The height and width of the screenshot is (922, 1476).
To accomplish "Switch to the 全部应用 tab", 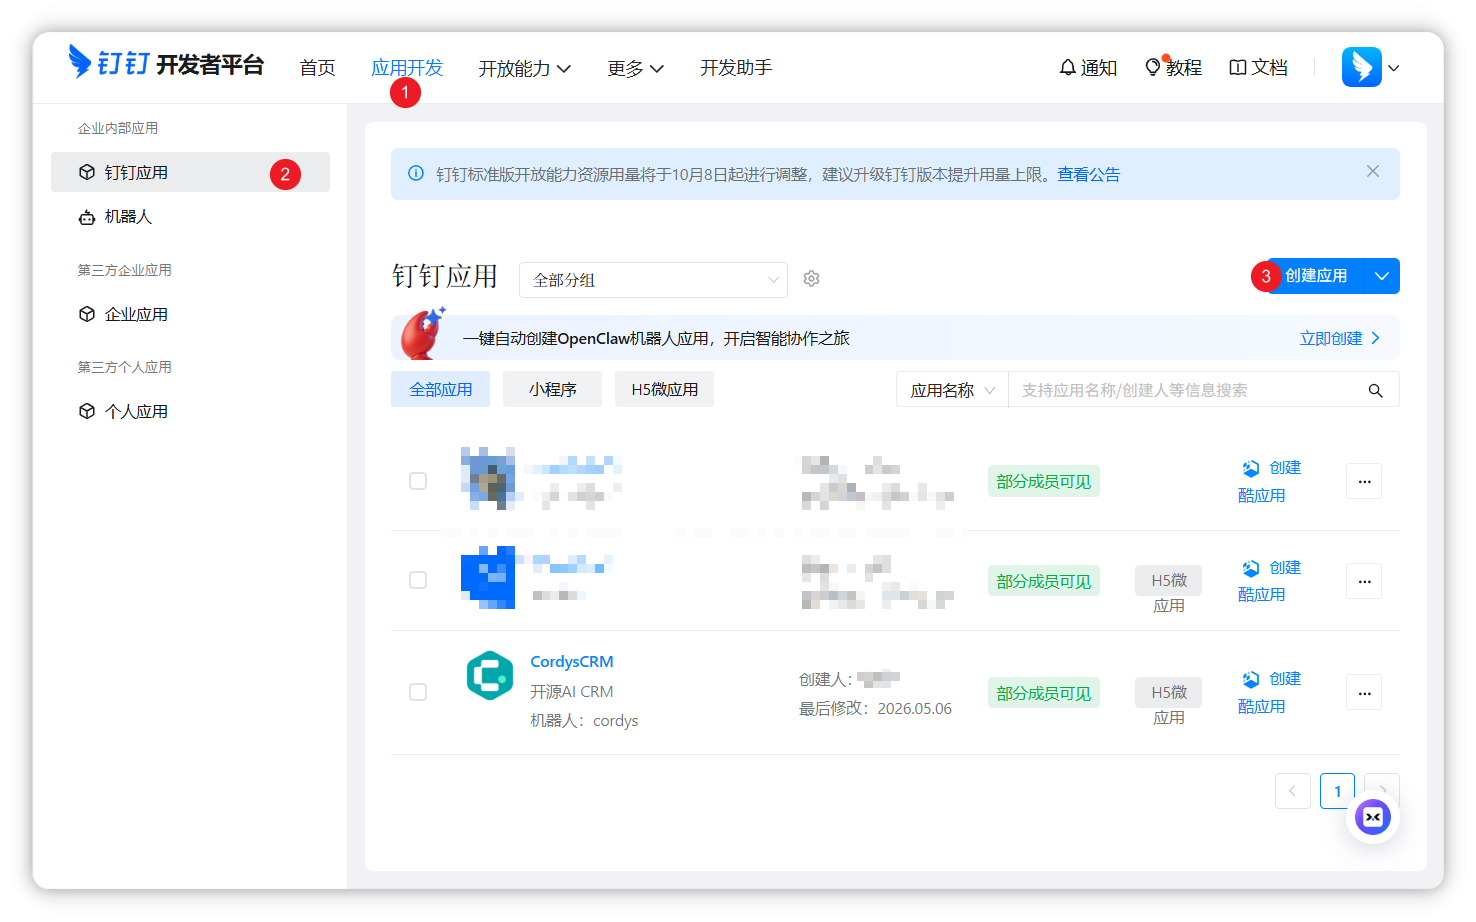I will click(441, 389).
